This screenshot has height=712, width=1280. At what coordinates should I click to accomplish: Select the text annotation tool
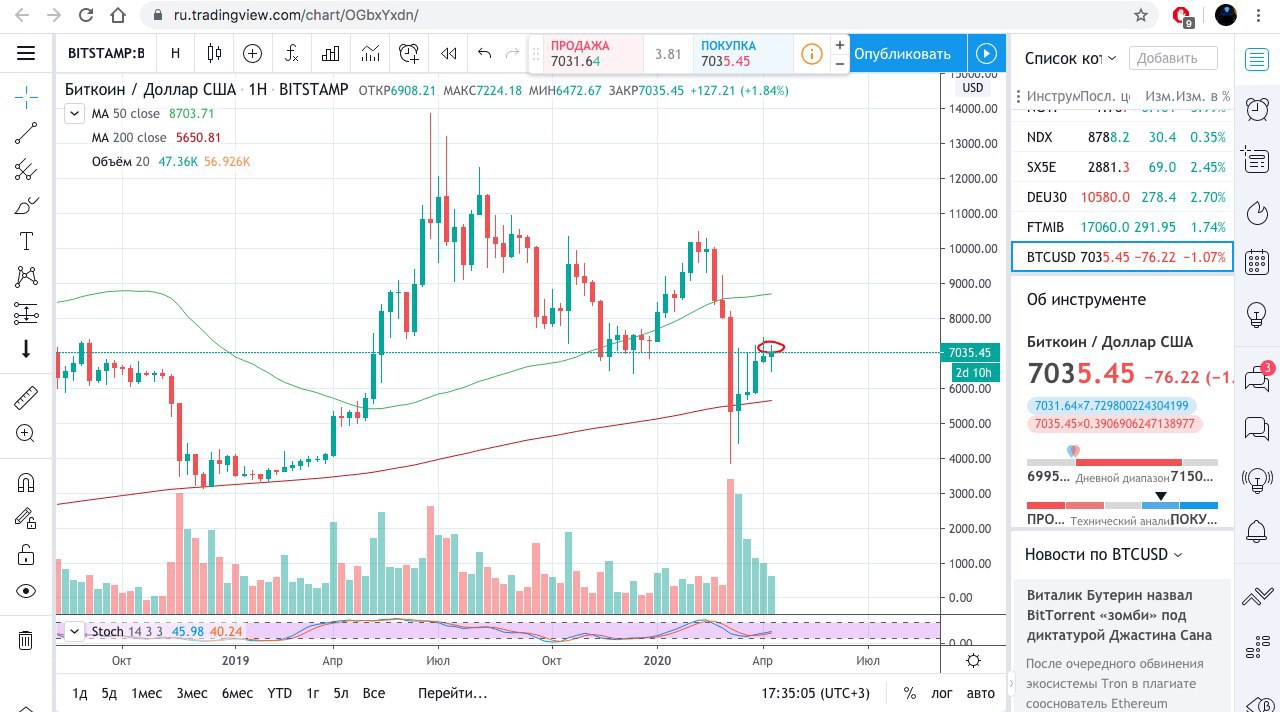point(26,241)
